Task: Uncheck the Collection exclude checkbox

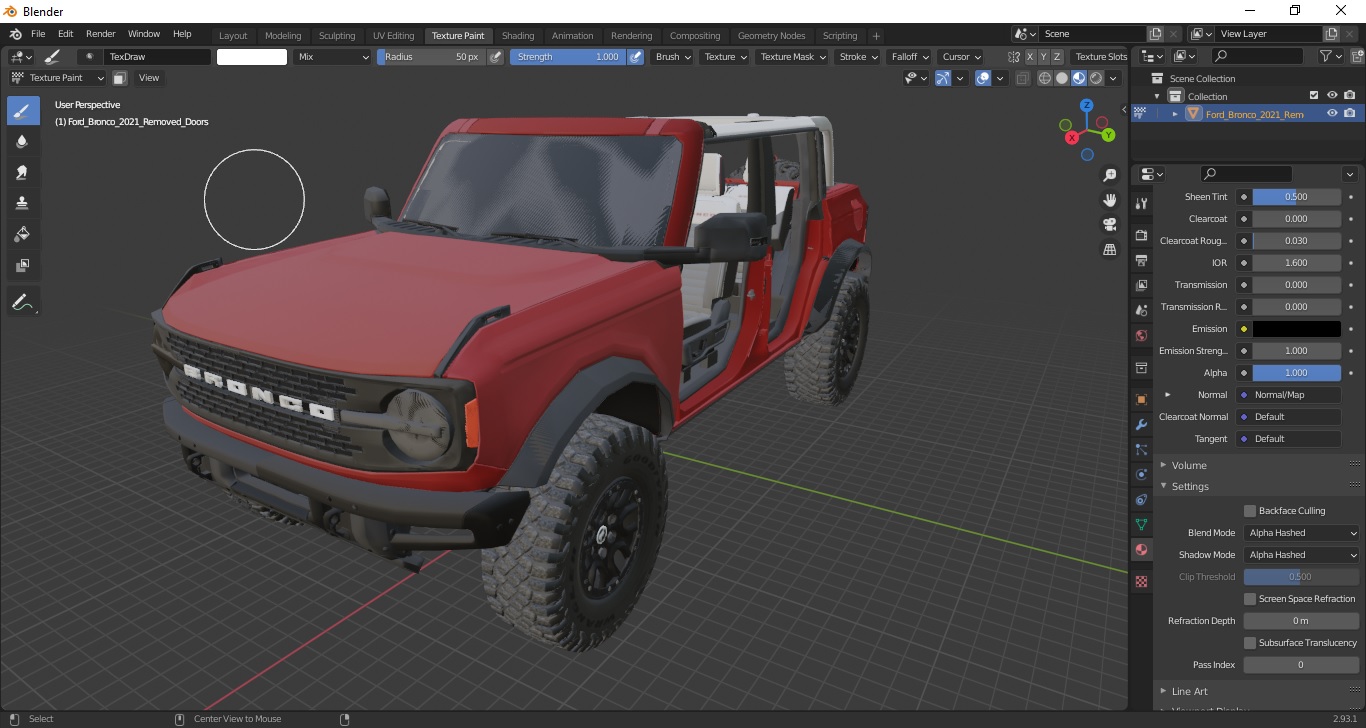Action: click(x=1314, y=96)
